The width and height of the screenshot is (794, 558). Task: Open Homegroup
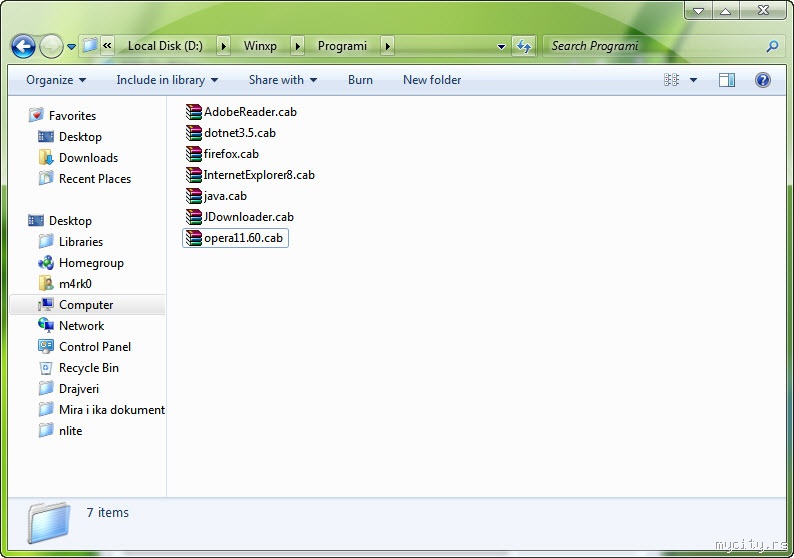[91, 263]
